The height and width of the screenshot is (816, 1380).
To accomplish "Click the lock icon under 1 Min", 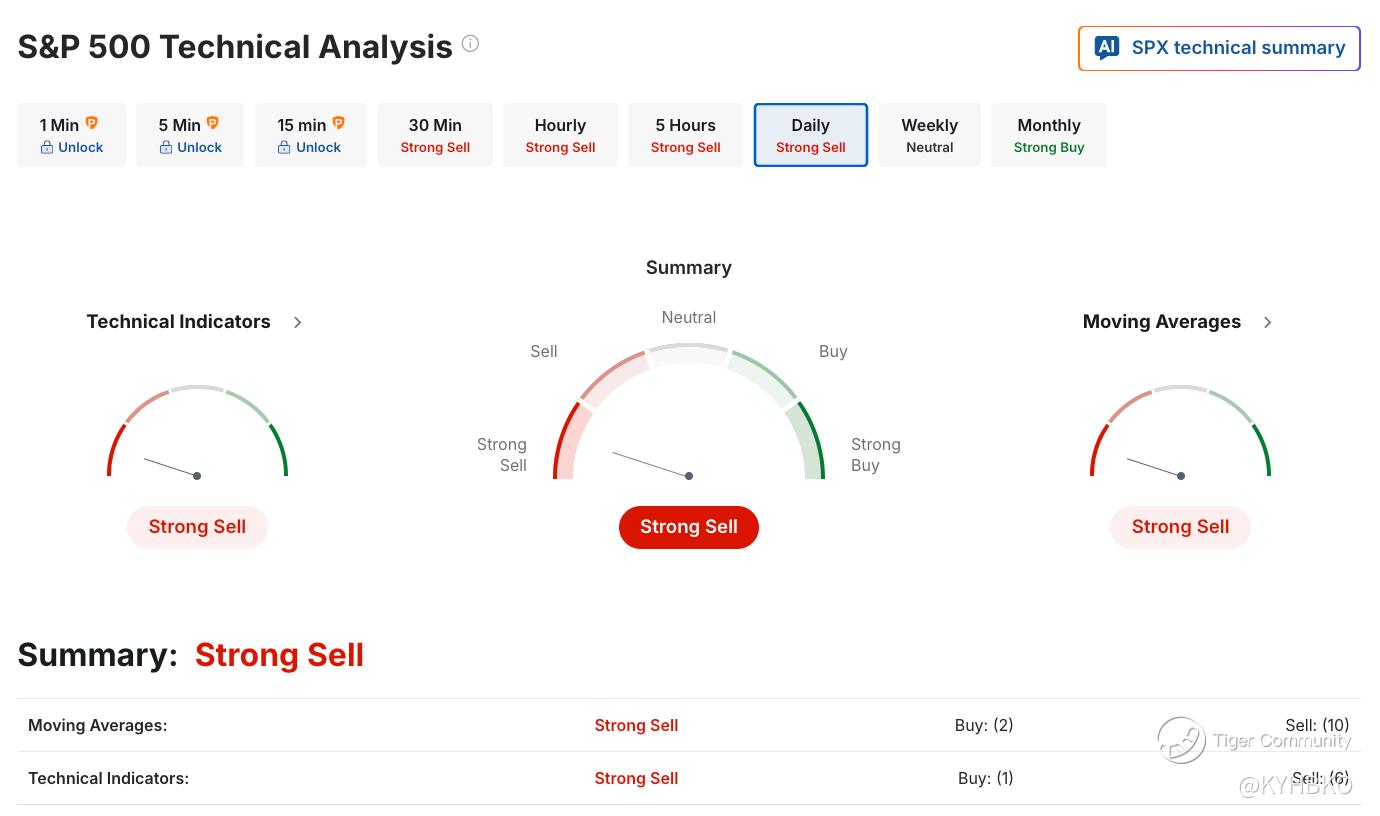I will 47,148.
